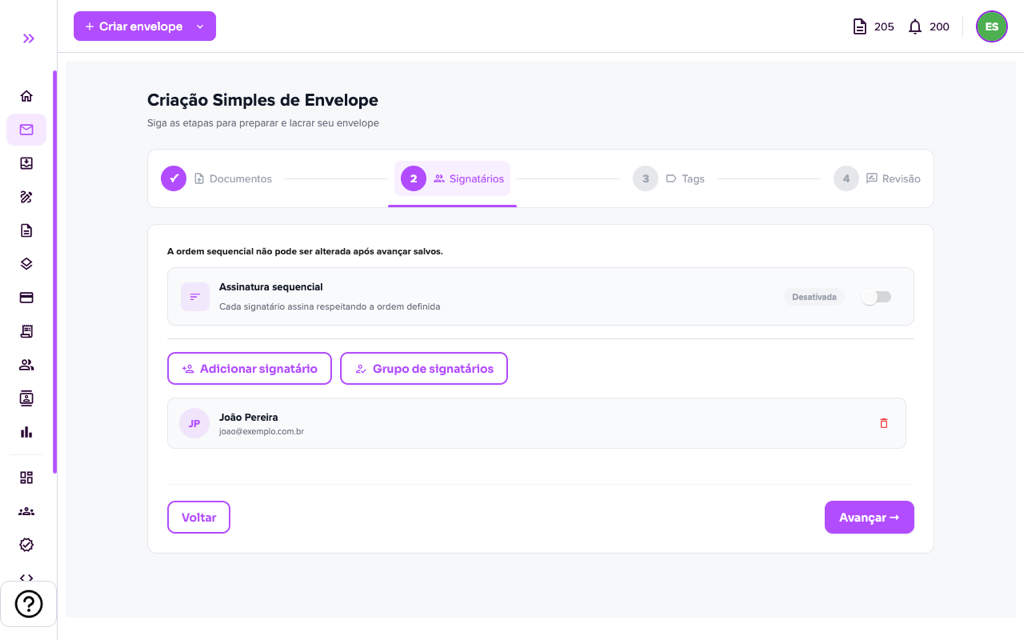Open the three-person team icon in sidebar
This screenshot has height=640, width=1024.
[26, 511]
